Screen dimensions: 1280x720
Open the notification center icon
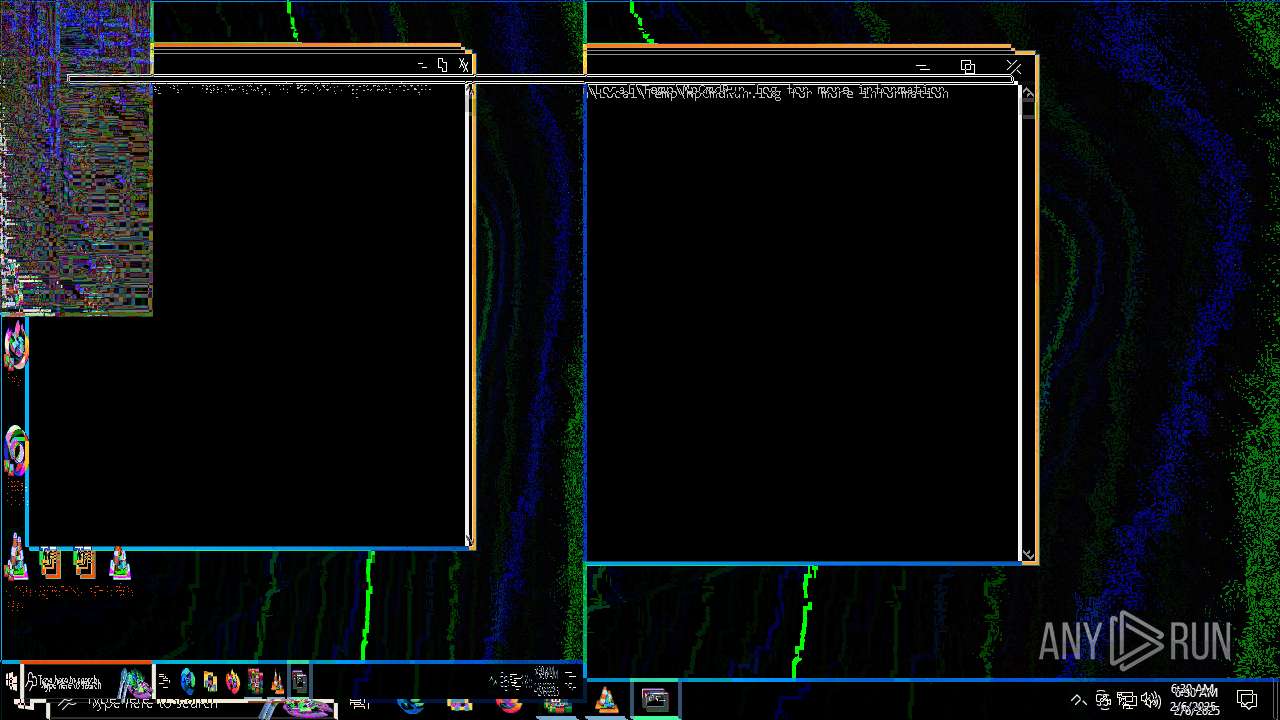pos(1247,700)
